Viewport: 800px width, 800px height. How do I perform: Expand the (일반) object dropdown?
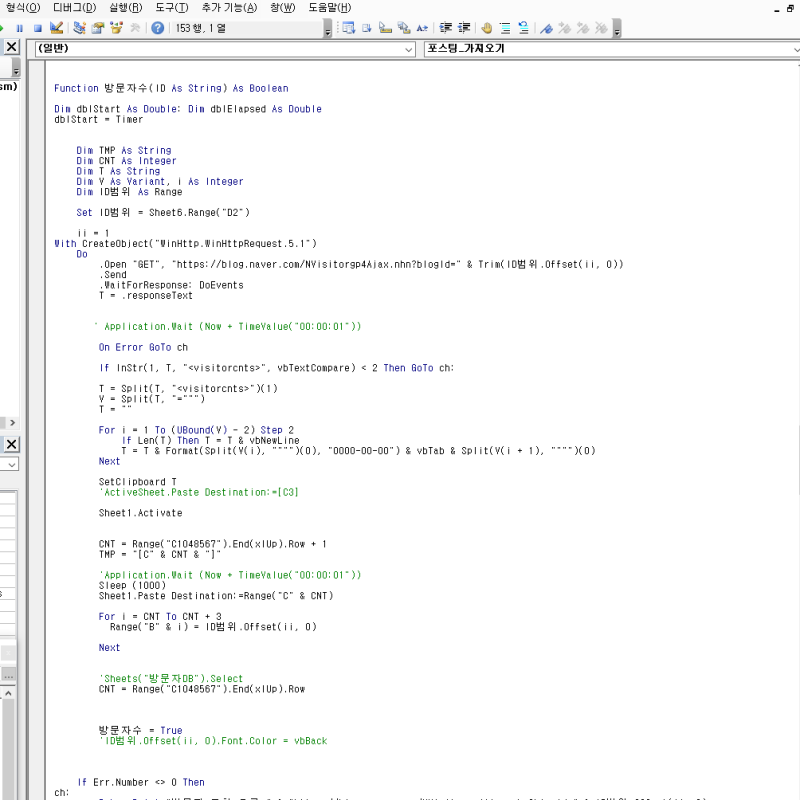(408, 49)
